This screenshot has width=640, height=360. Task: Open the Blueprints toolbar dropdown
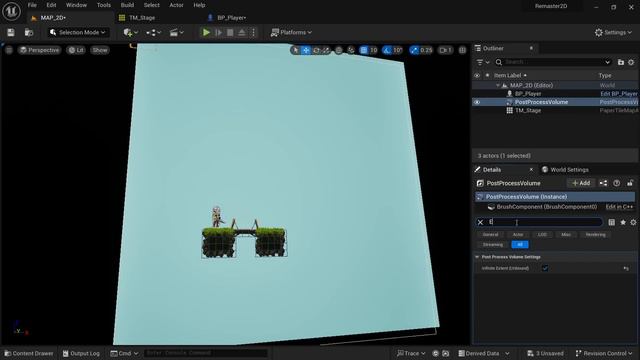(x=153, y=32)
